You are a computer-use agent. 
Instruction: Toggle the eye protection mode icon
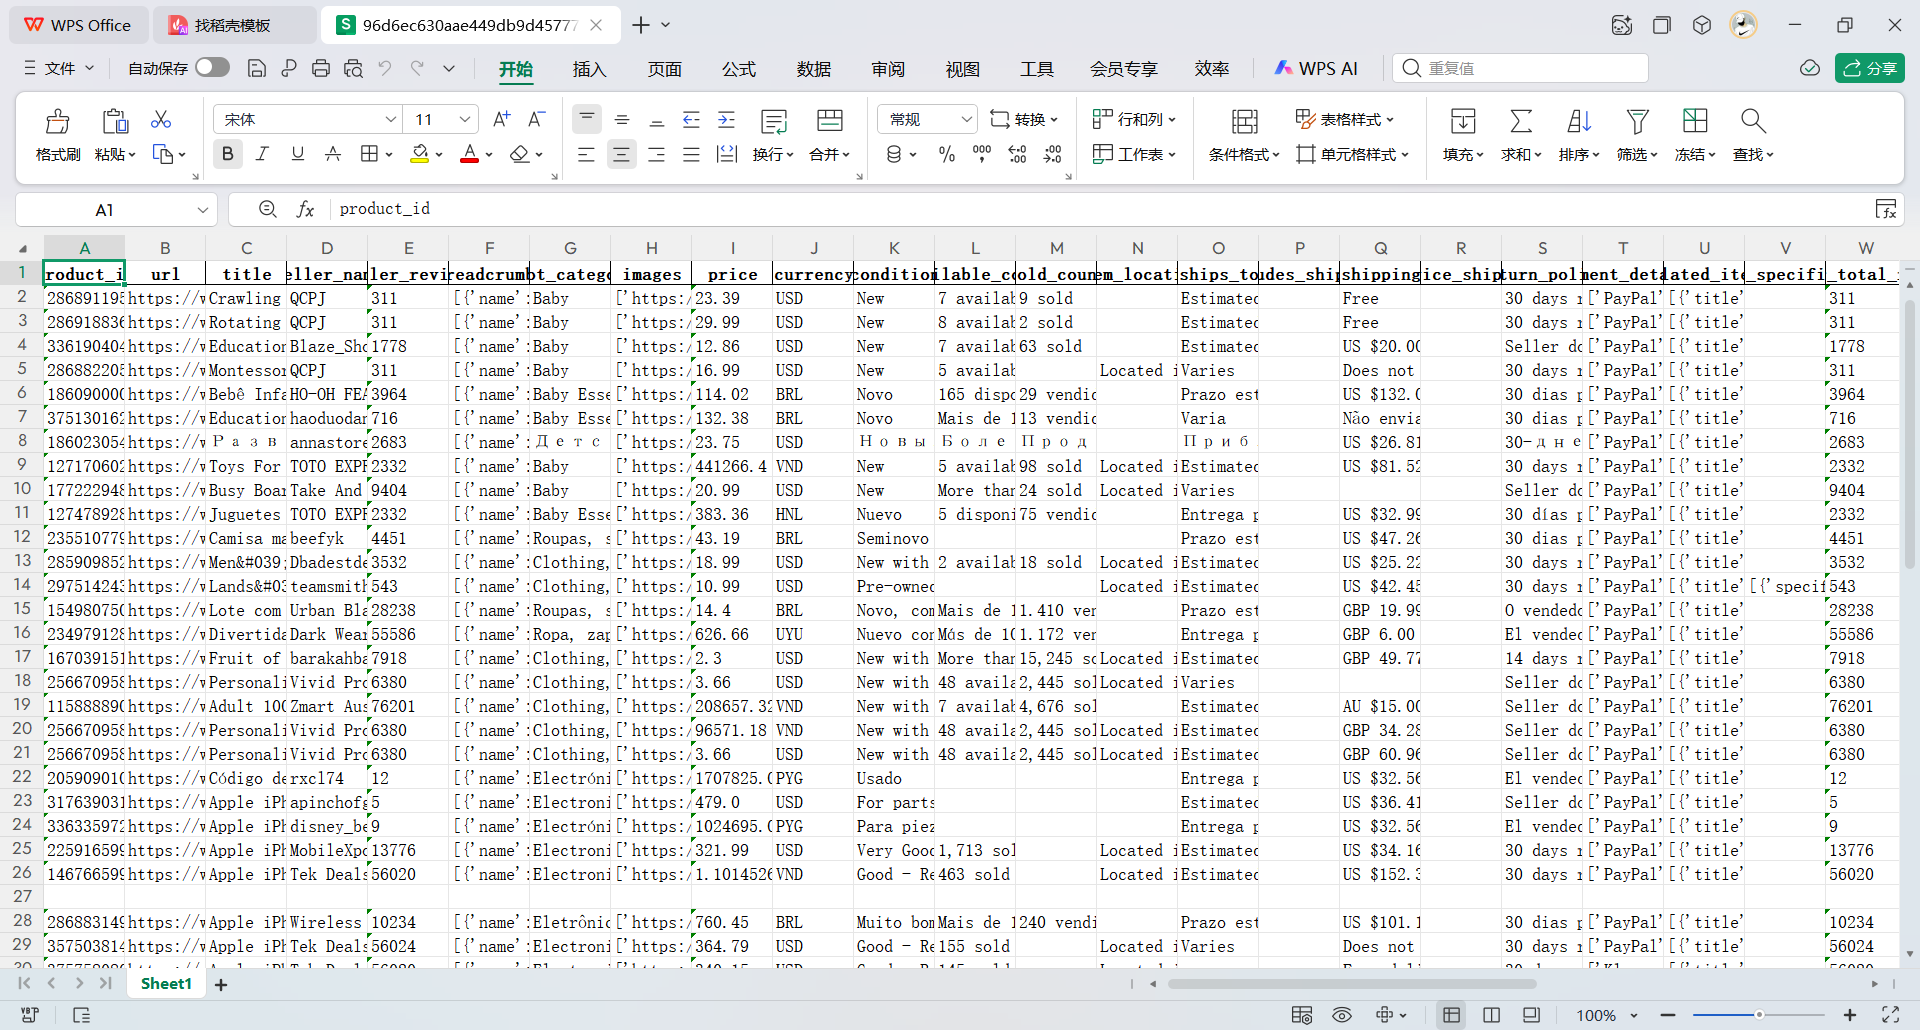(x=1342, y=1015)
